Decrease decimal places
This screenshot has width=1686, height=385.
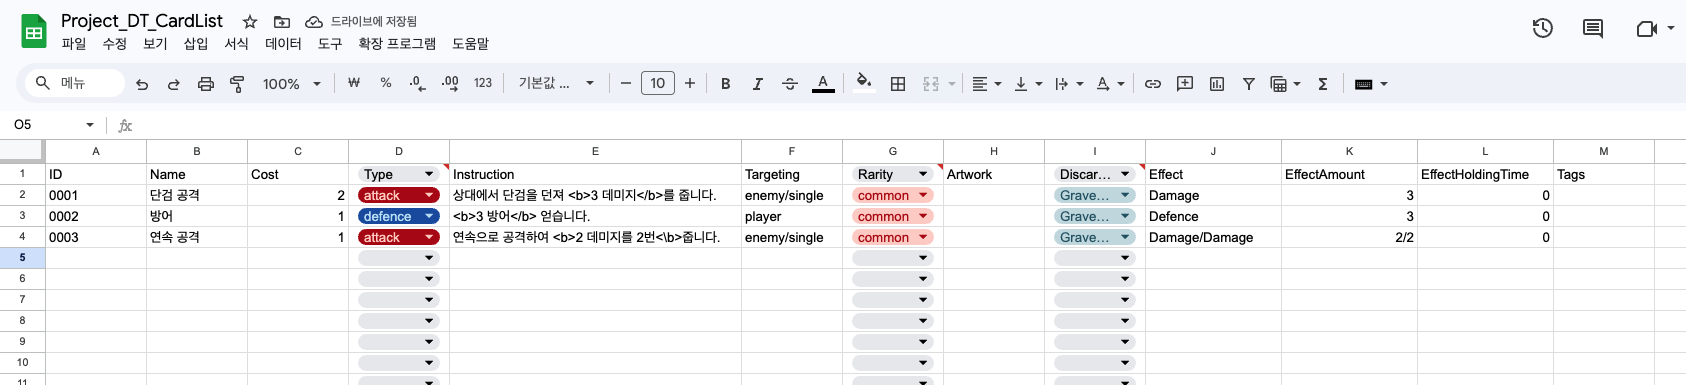(417, 83)
